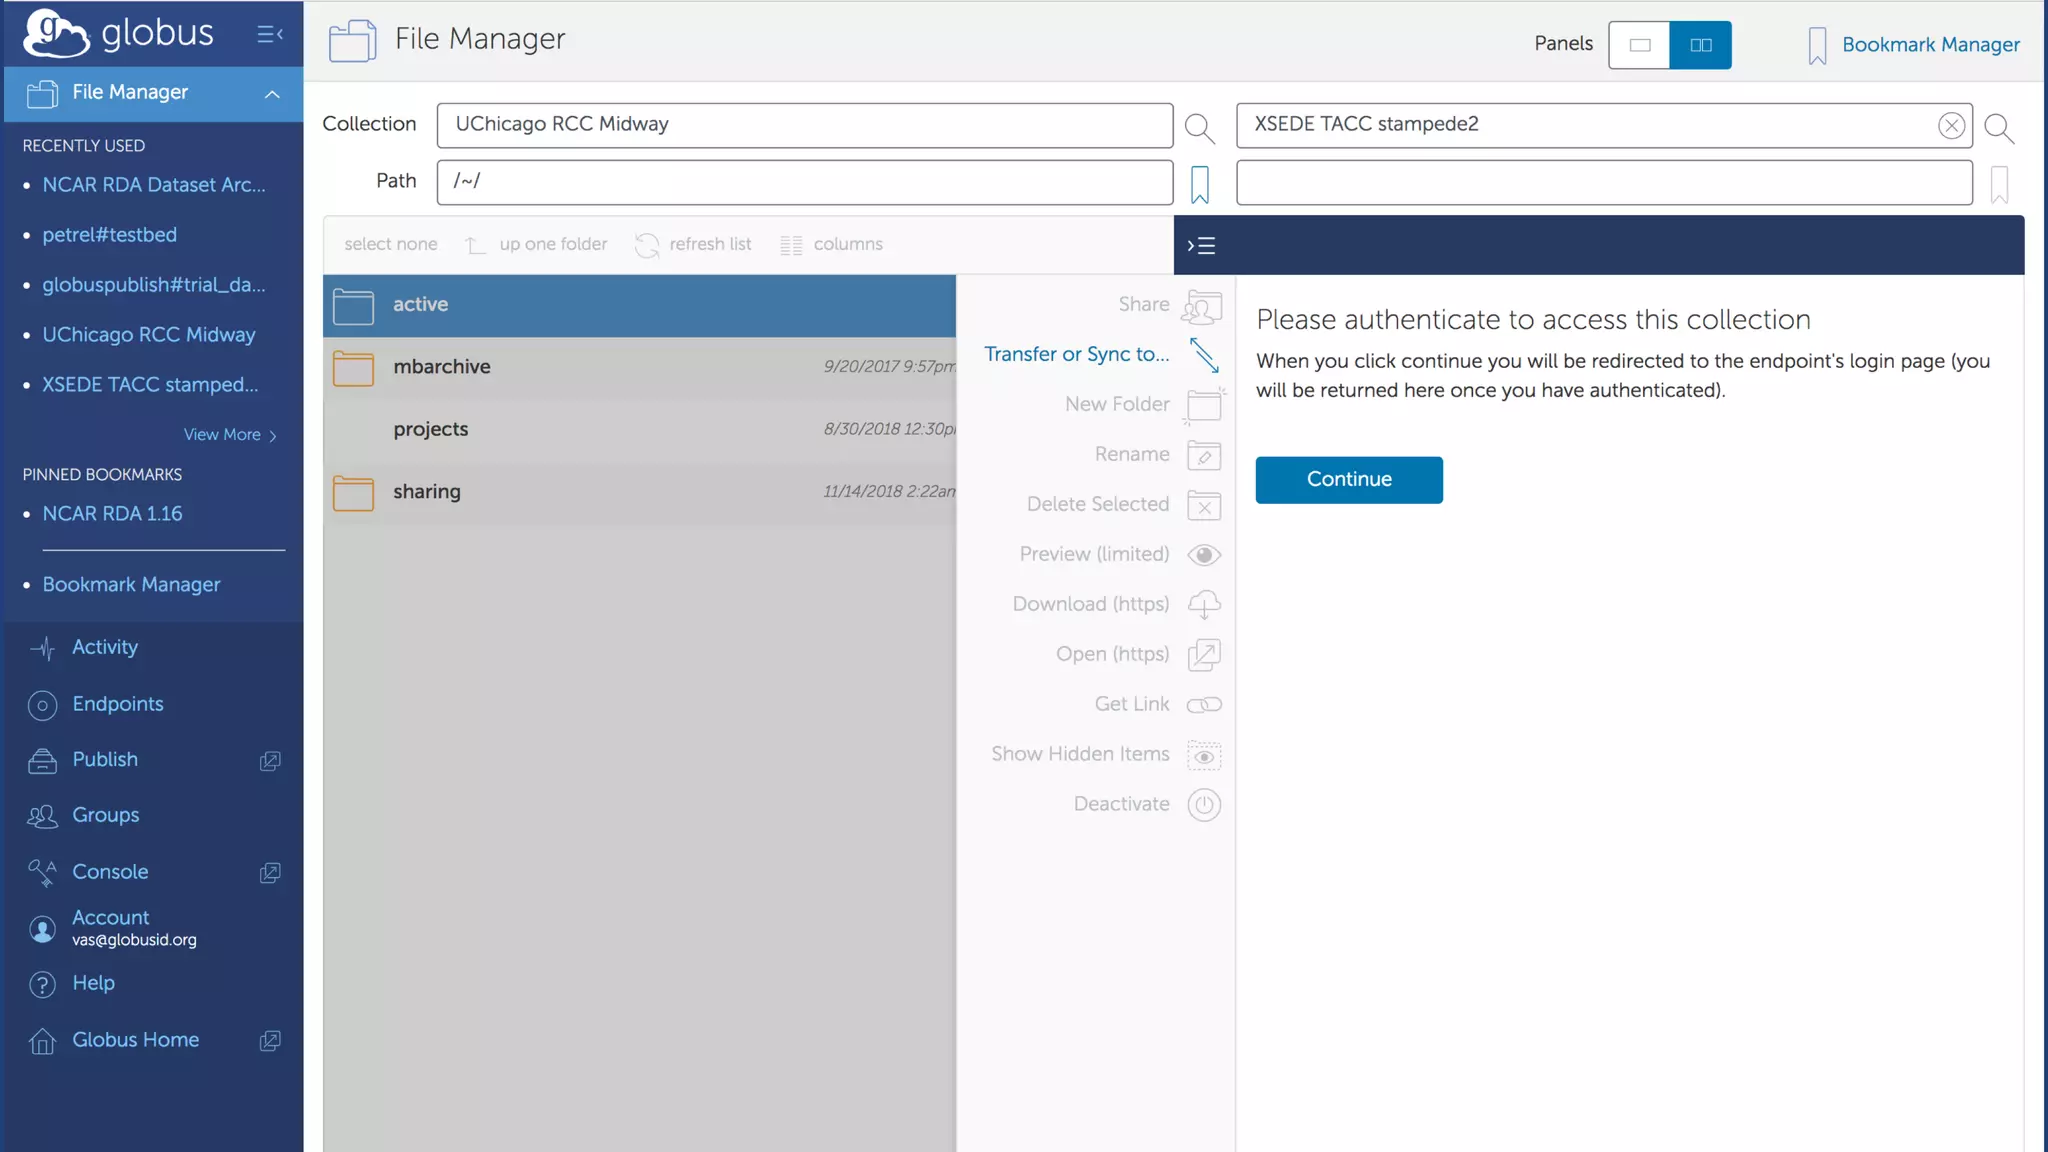
Task: Click the Transfer or Sync arrow icon
Action: click(x=1204, y=355)
